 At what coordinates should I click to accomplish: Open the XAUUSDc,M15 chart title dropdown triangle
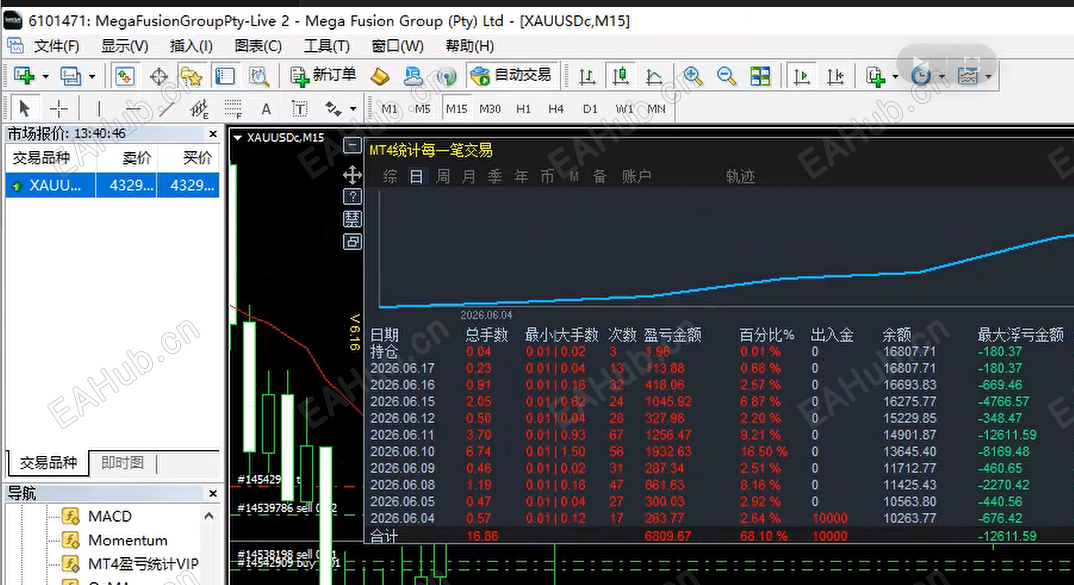(x=238, y=138)
